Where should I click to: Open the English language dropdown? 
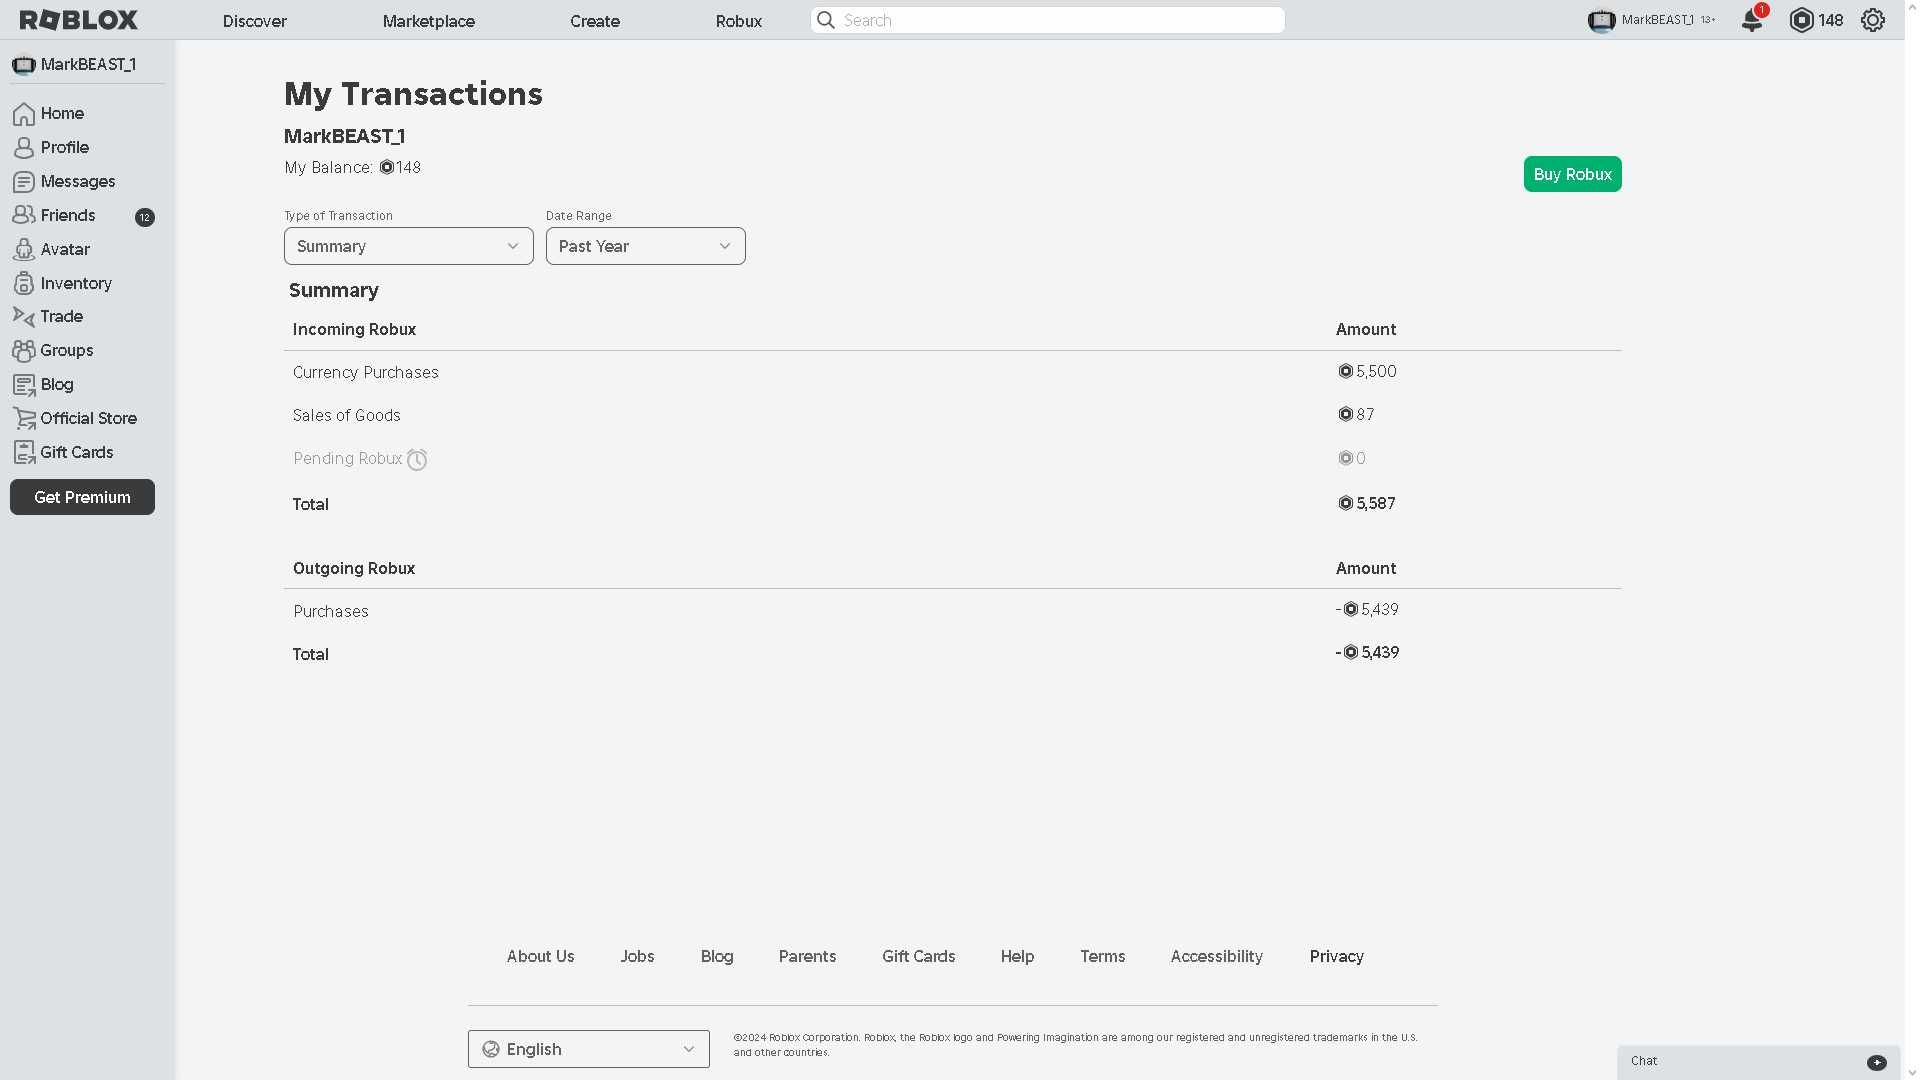tap(589, 1049)
